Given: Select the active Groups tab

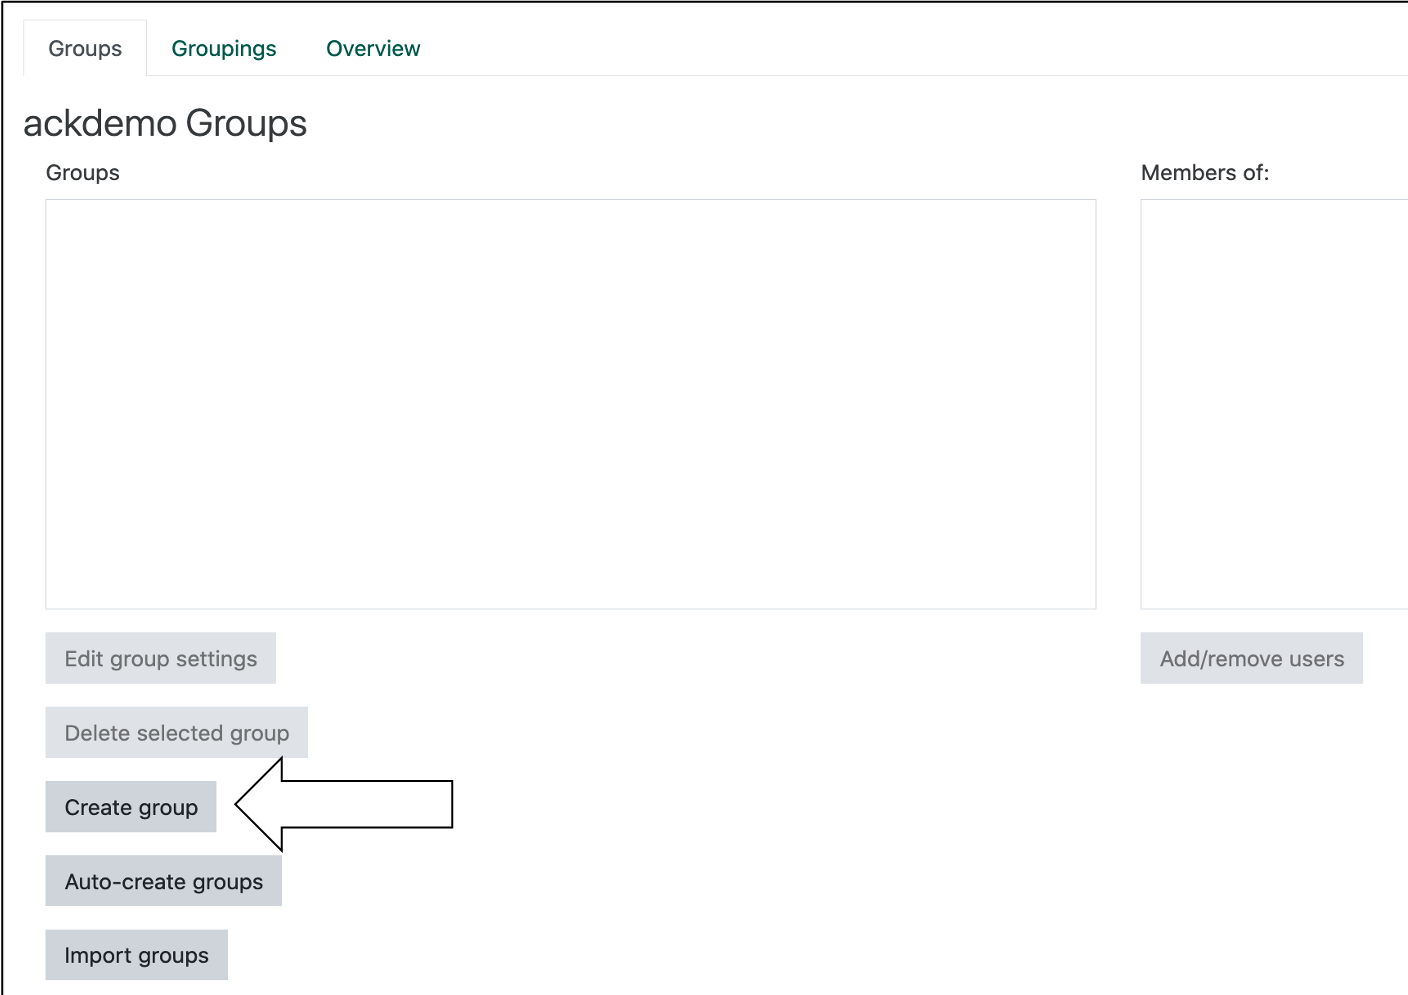Looking at the screenshot, I should click(84, 48).
